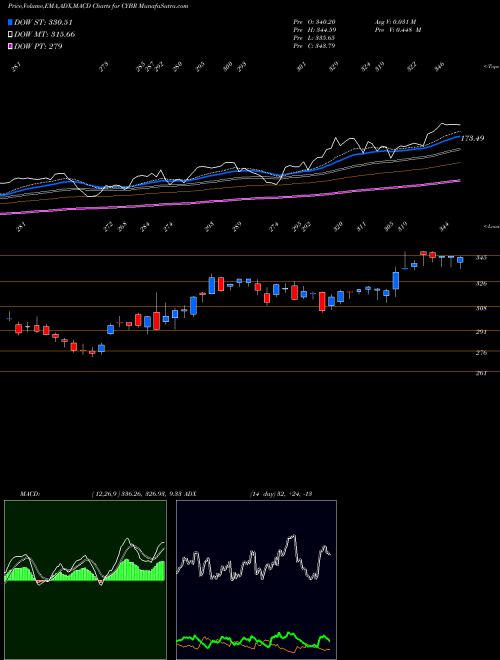
Task: Click the blue DOW ST legend swatch
Action: tap(10, 22)
